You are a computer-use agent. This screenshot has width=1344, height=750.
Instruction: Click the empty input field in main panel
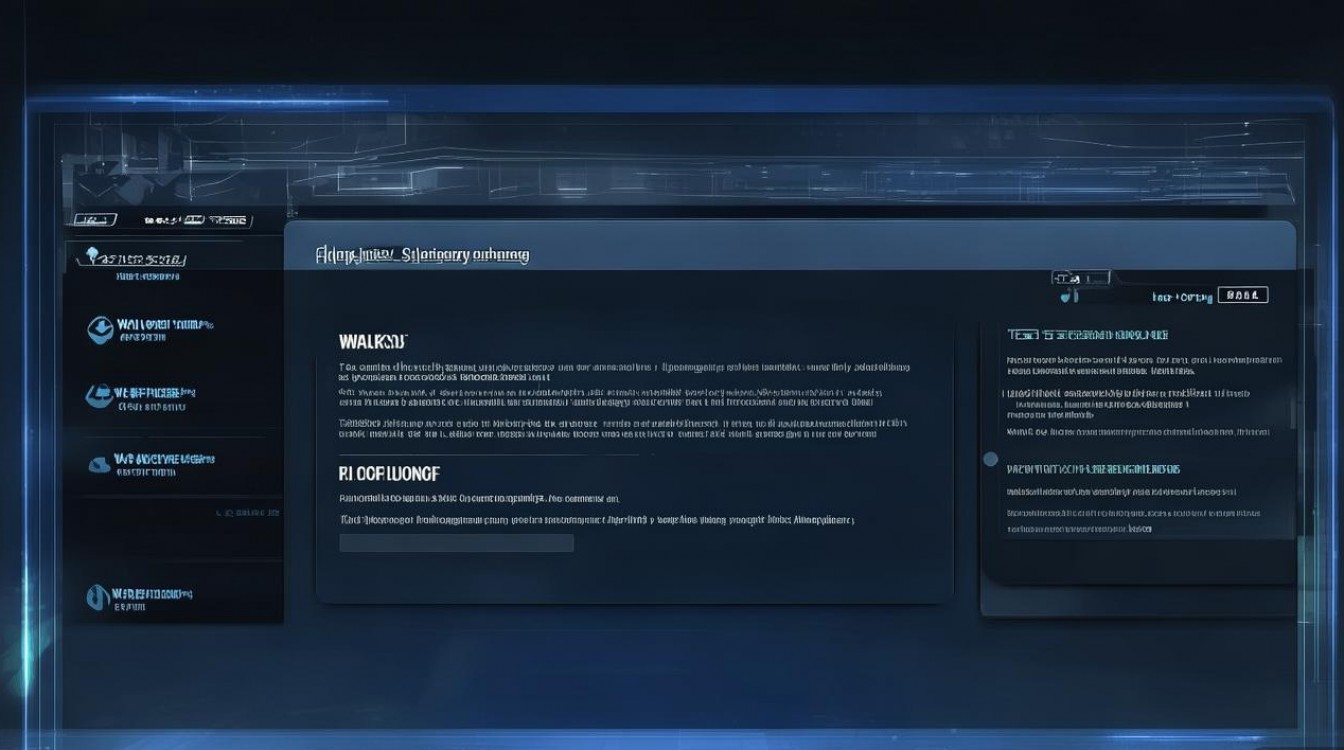click(456, 543)
